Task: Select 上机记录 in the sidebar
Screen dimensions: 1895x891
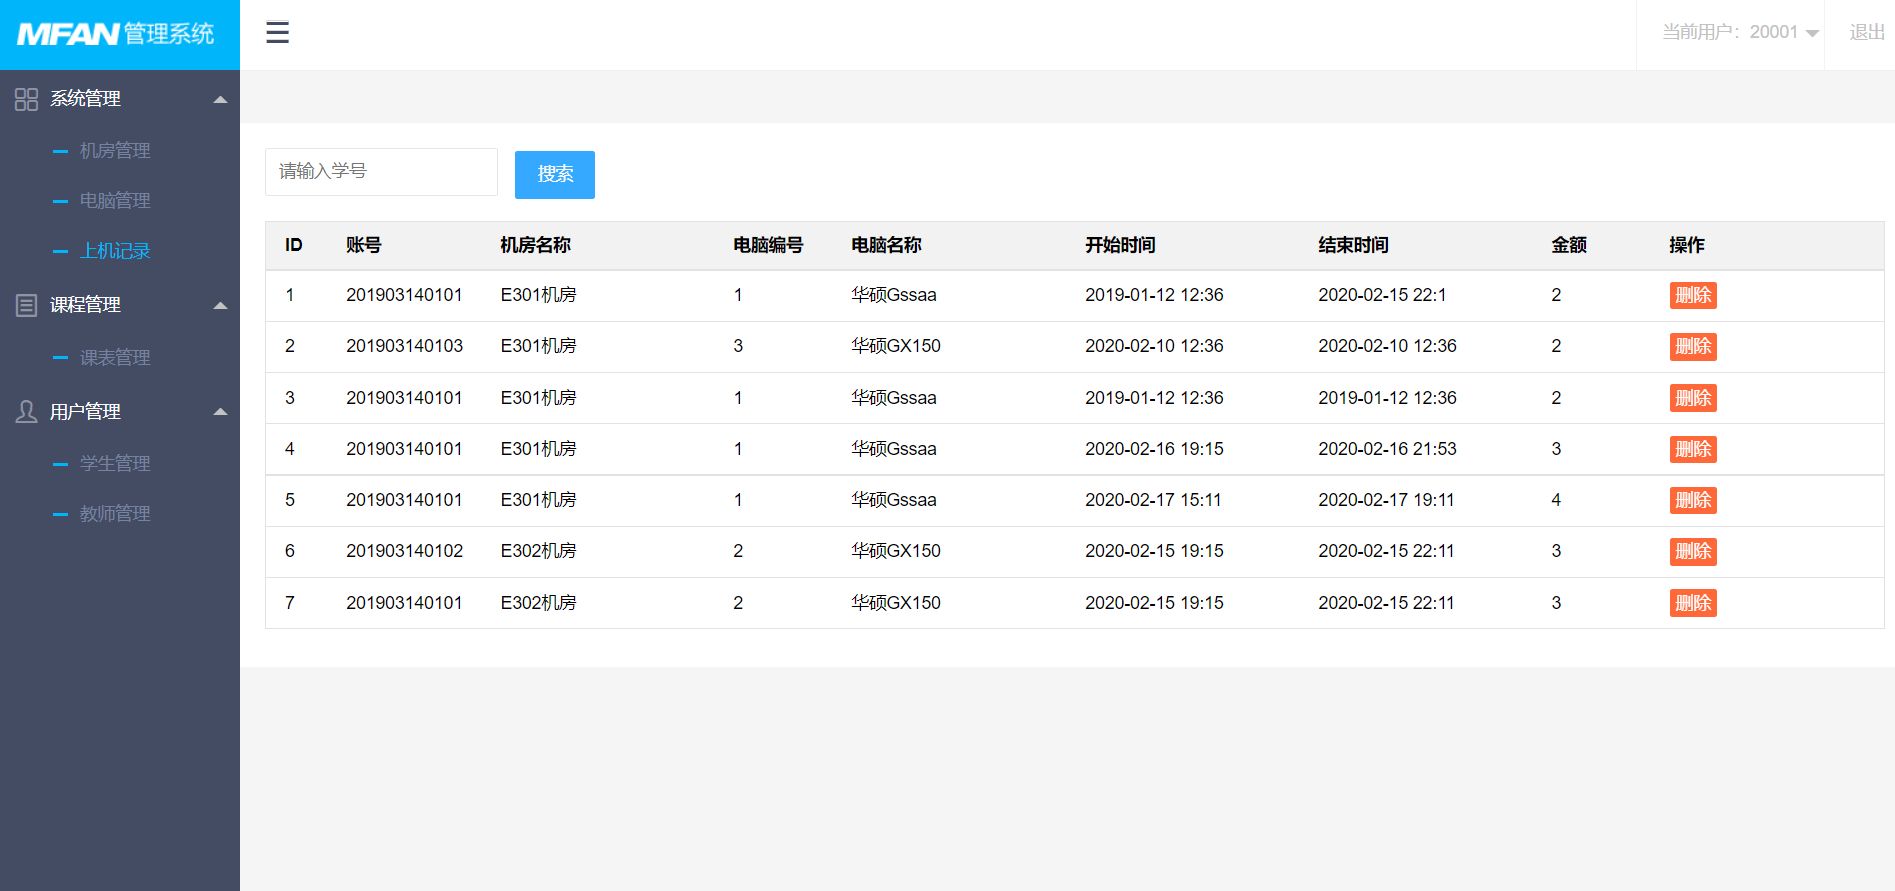Action: [115, 251]
